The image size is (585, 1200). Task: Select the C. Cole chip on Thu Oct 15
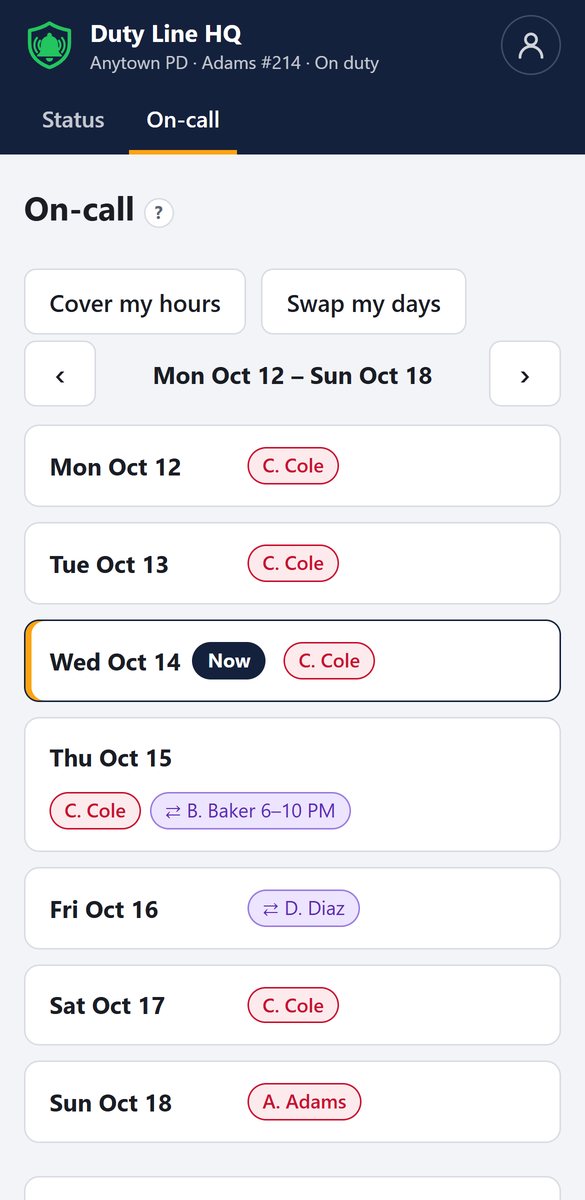pos(96,811)
